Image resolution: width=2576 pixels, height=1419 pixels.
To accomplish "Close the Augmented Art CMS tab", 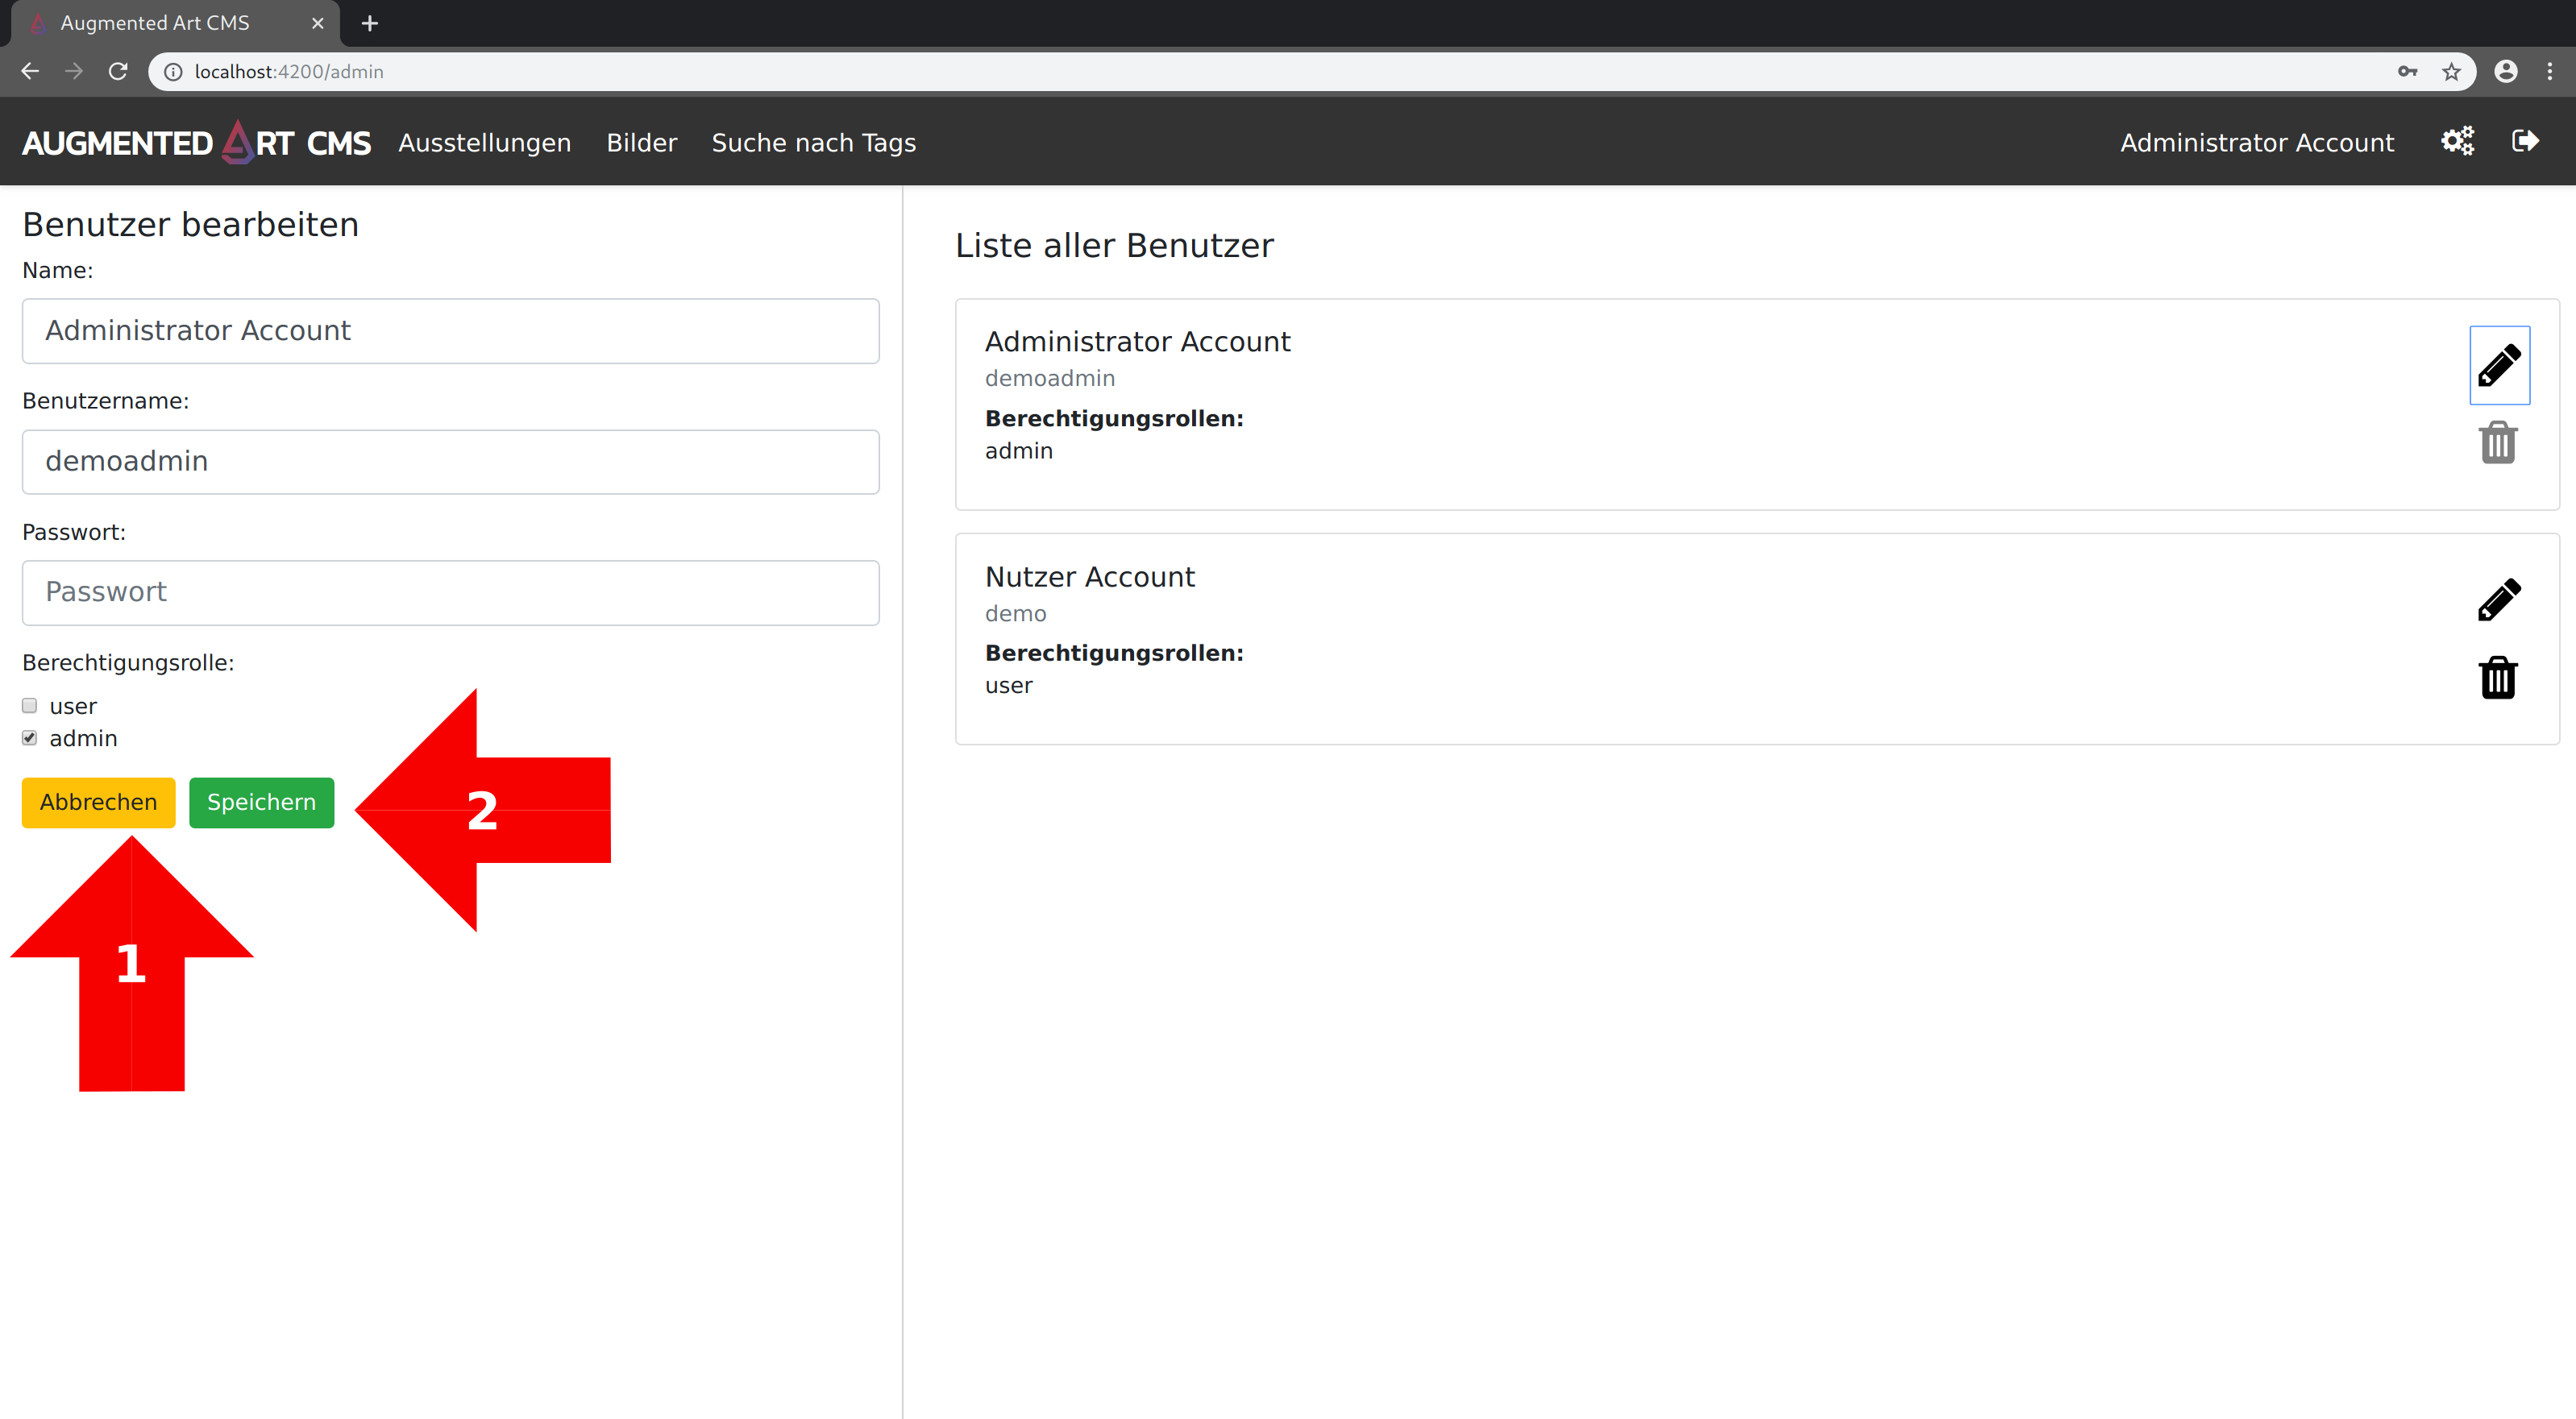I will tap(318, 23).
